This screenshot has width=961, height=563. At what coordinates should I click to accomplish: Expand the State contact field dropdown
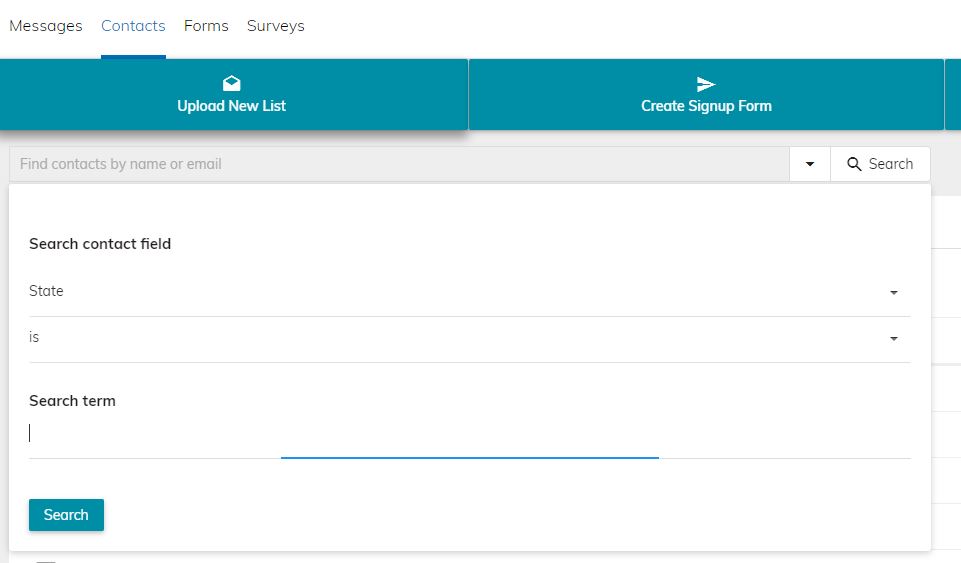click(469, 292)
